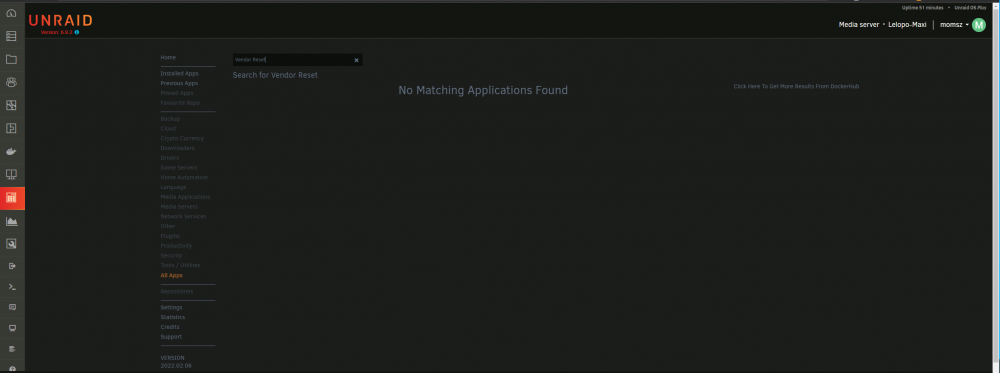1000x373 pixels.
Task: Go to Home in Apps menu
Action: point(168,57)
